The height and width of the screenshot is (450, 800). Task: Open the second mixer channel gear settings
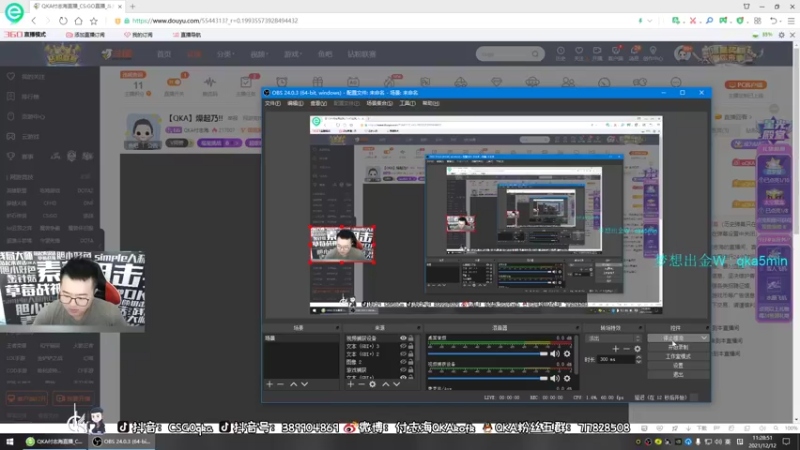pos(567,378)
